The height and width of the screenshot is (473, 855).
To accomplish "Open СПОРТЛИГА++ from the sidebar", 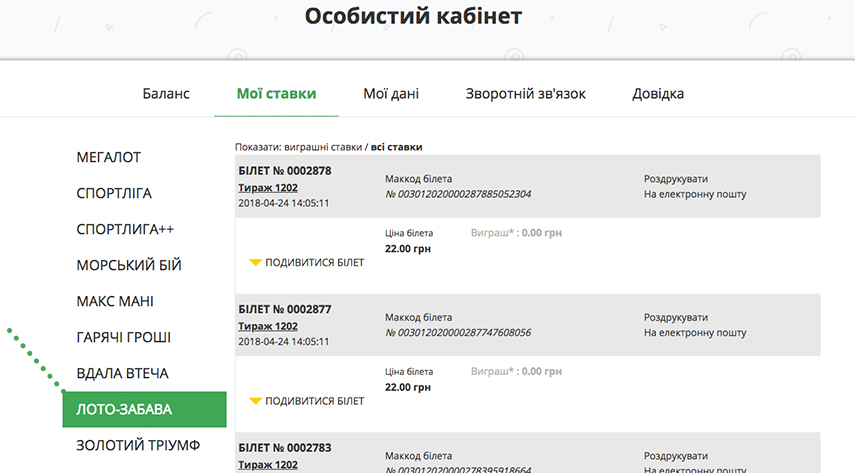I will [x=125, y=230].
